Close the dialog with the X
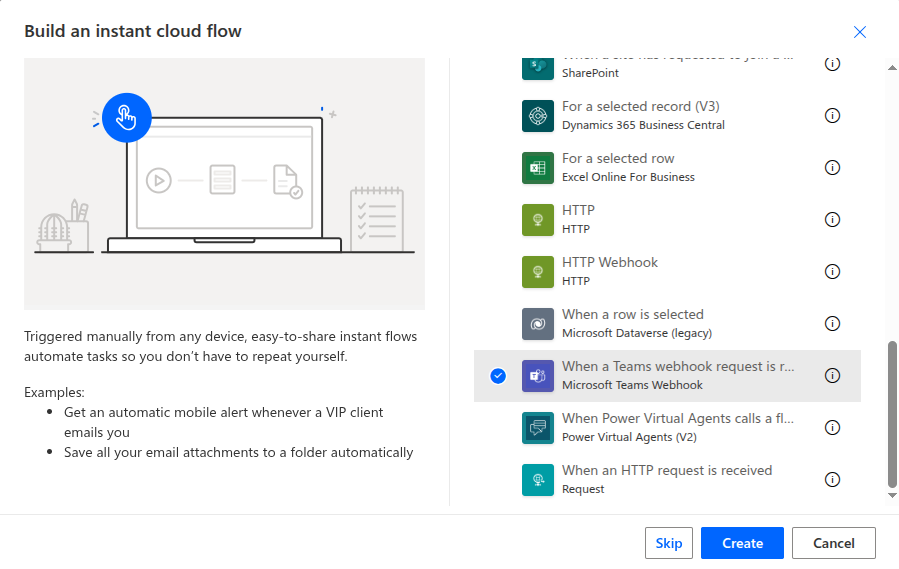899x569 pixels. point(860,32)
